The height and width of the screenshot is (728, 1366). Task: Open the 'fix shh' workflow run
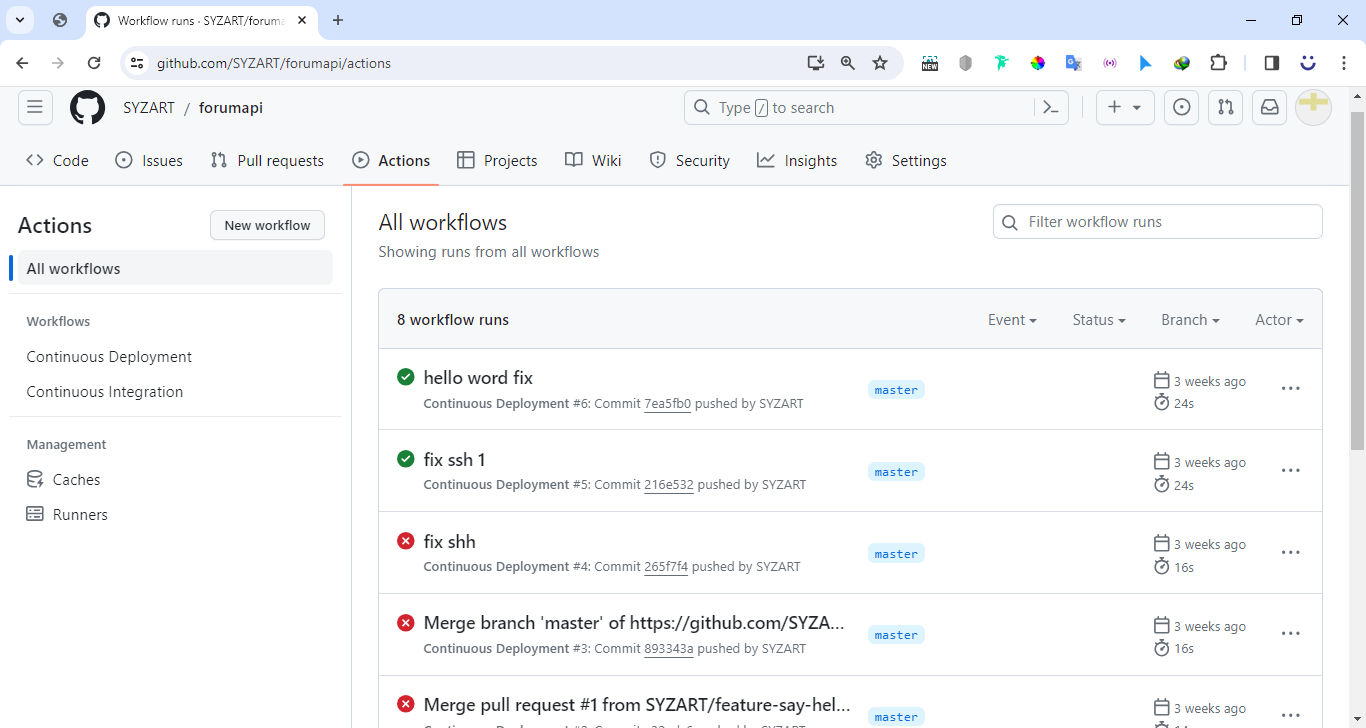coord(449,541)
